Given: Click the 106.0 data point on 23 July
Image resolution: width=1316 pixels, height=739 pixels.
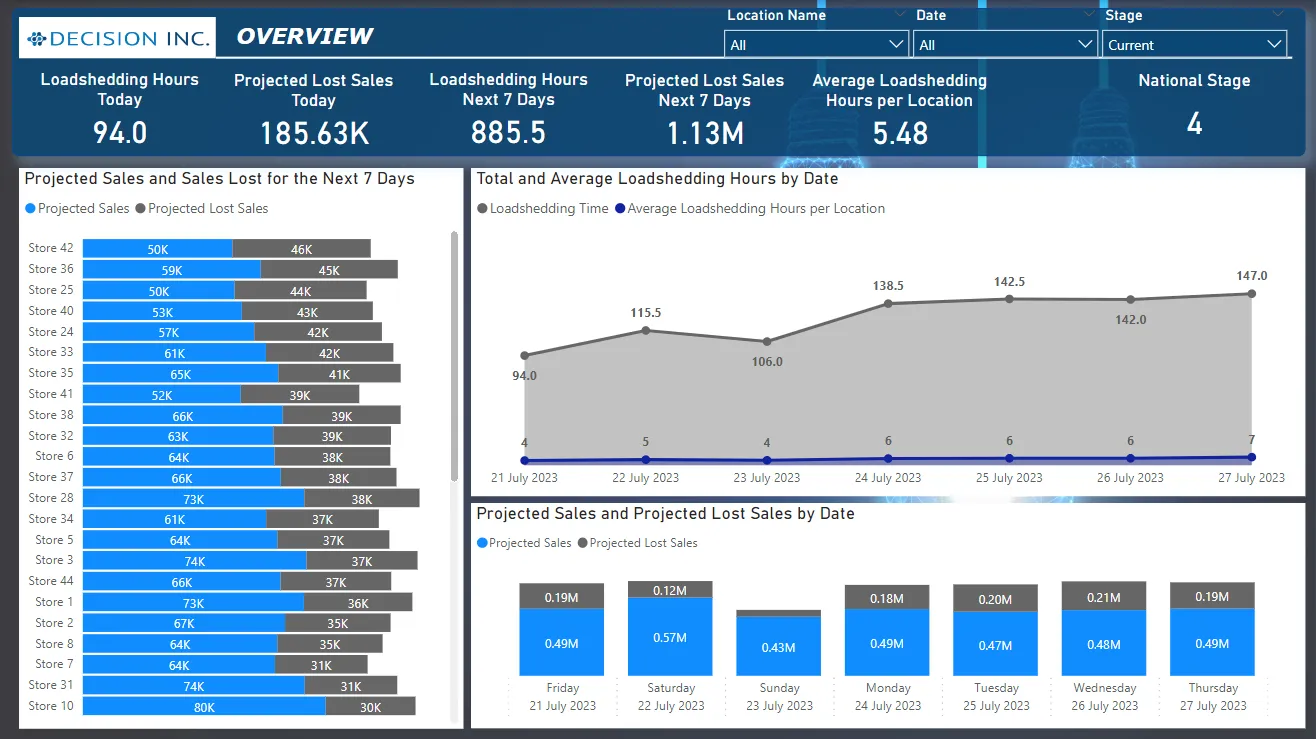Looking at the screenshot, I should 767,342.
